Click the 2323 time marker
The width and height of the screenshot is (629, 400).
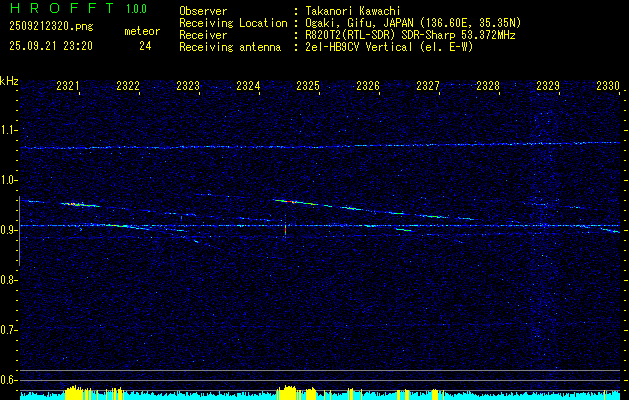tap(188, 87)
